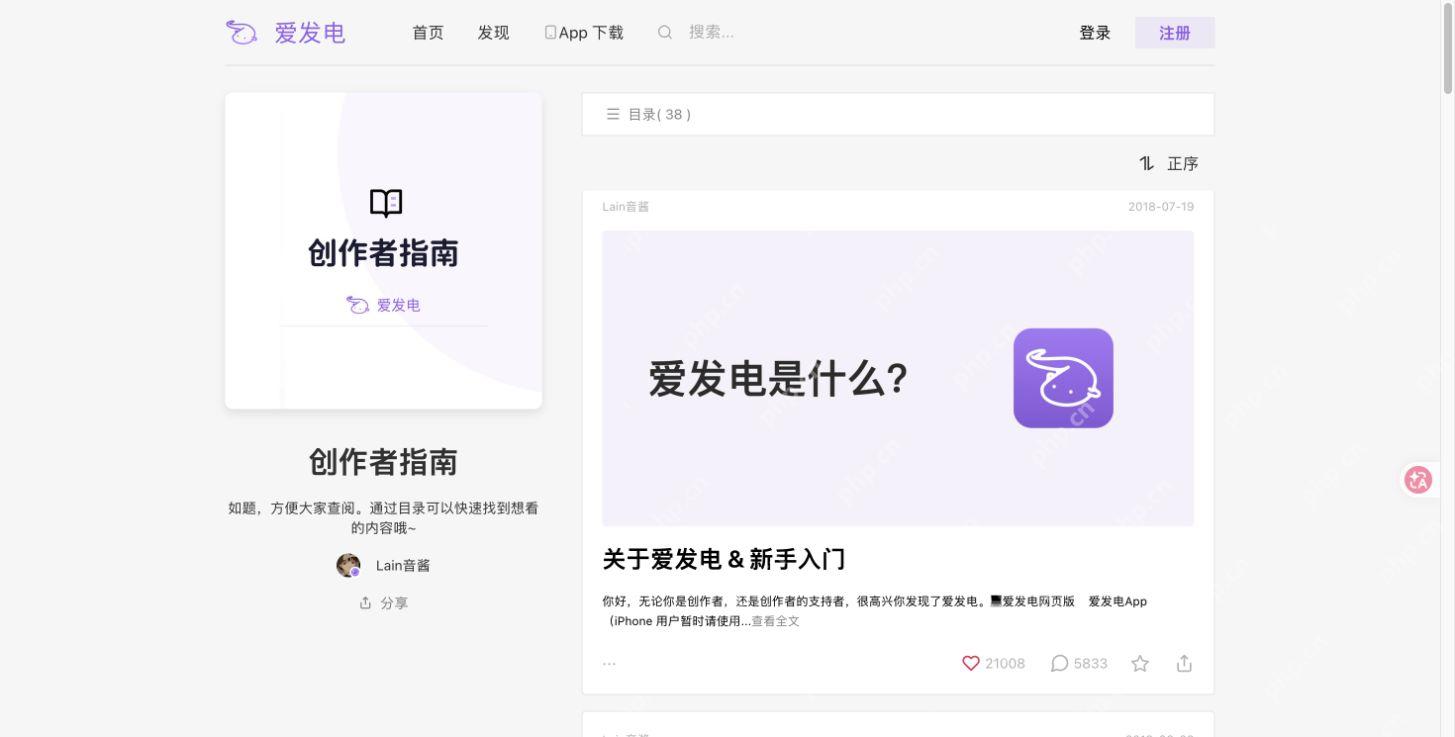
Task: Click the post share icon
Action: point(1184,663)
